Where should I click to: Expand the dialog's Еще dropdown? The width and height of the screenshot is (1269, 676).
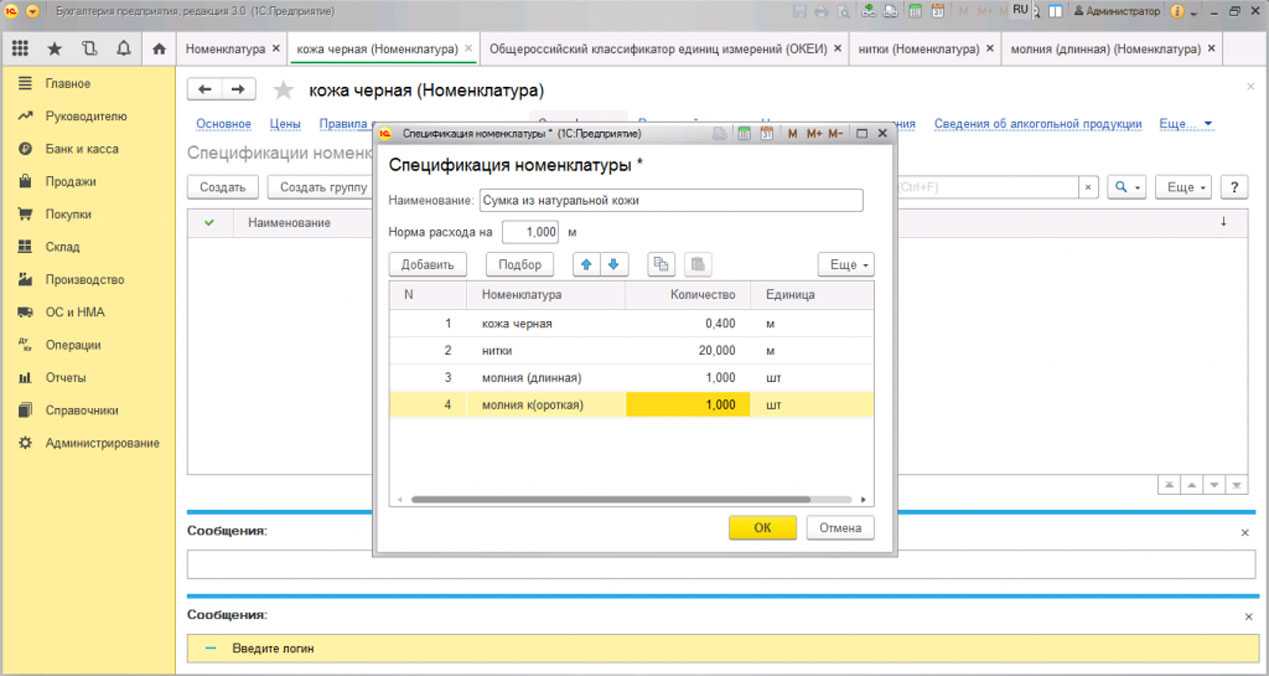[846, 264]
